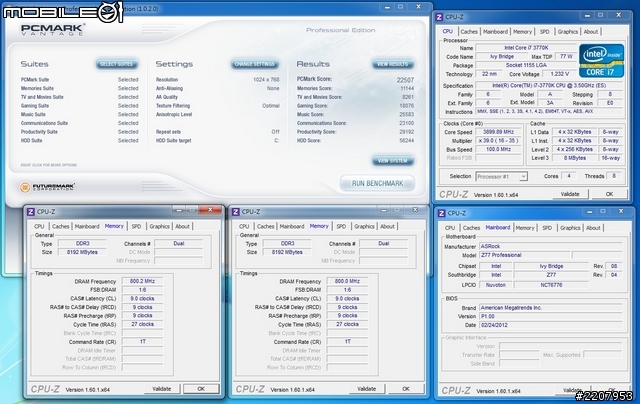Select About tab in left Memory CPU-Z window
640x404 pixels.
click(182, 226)
